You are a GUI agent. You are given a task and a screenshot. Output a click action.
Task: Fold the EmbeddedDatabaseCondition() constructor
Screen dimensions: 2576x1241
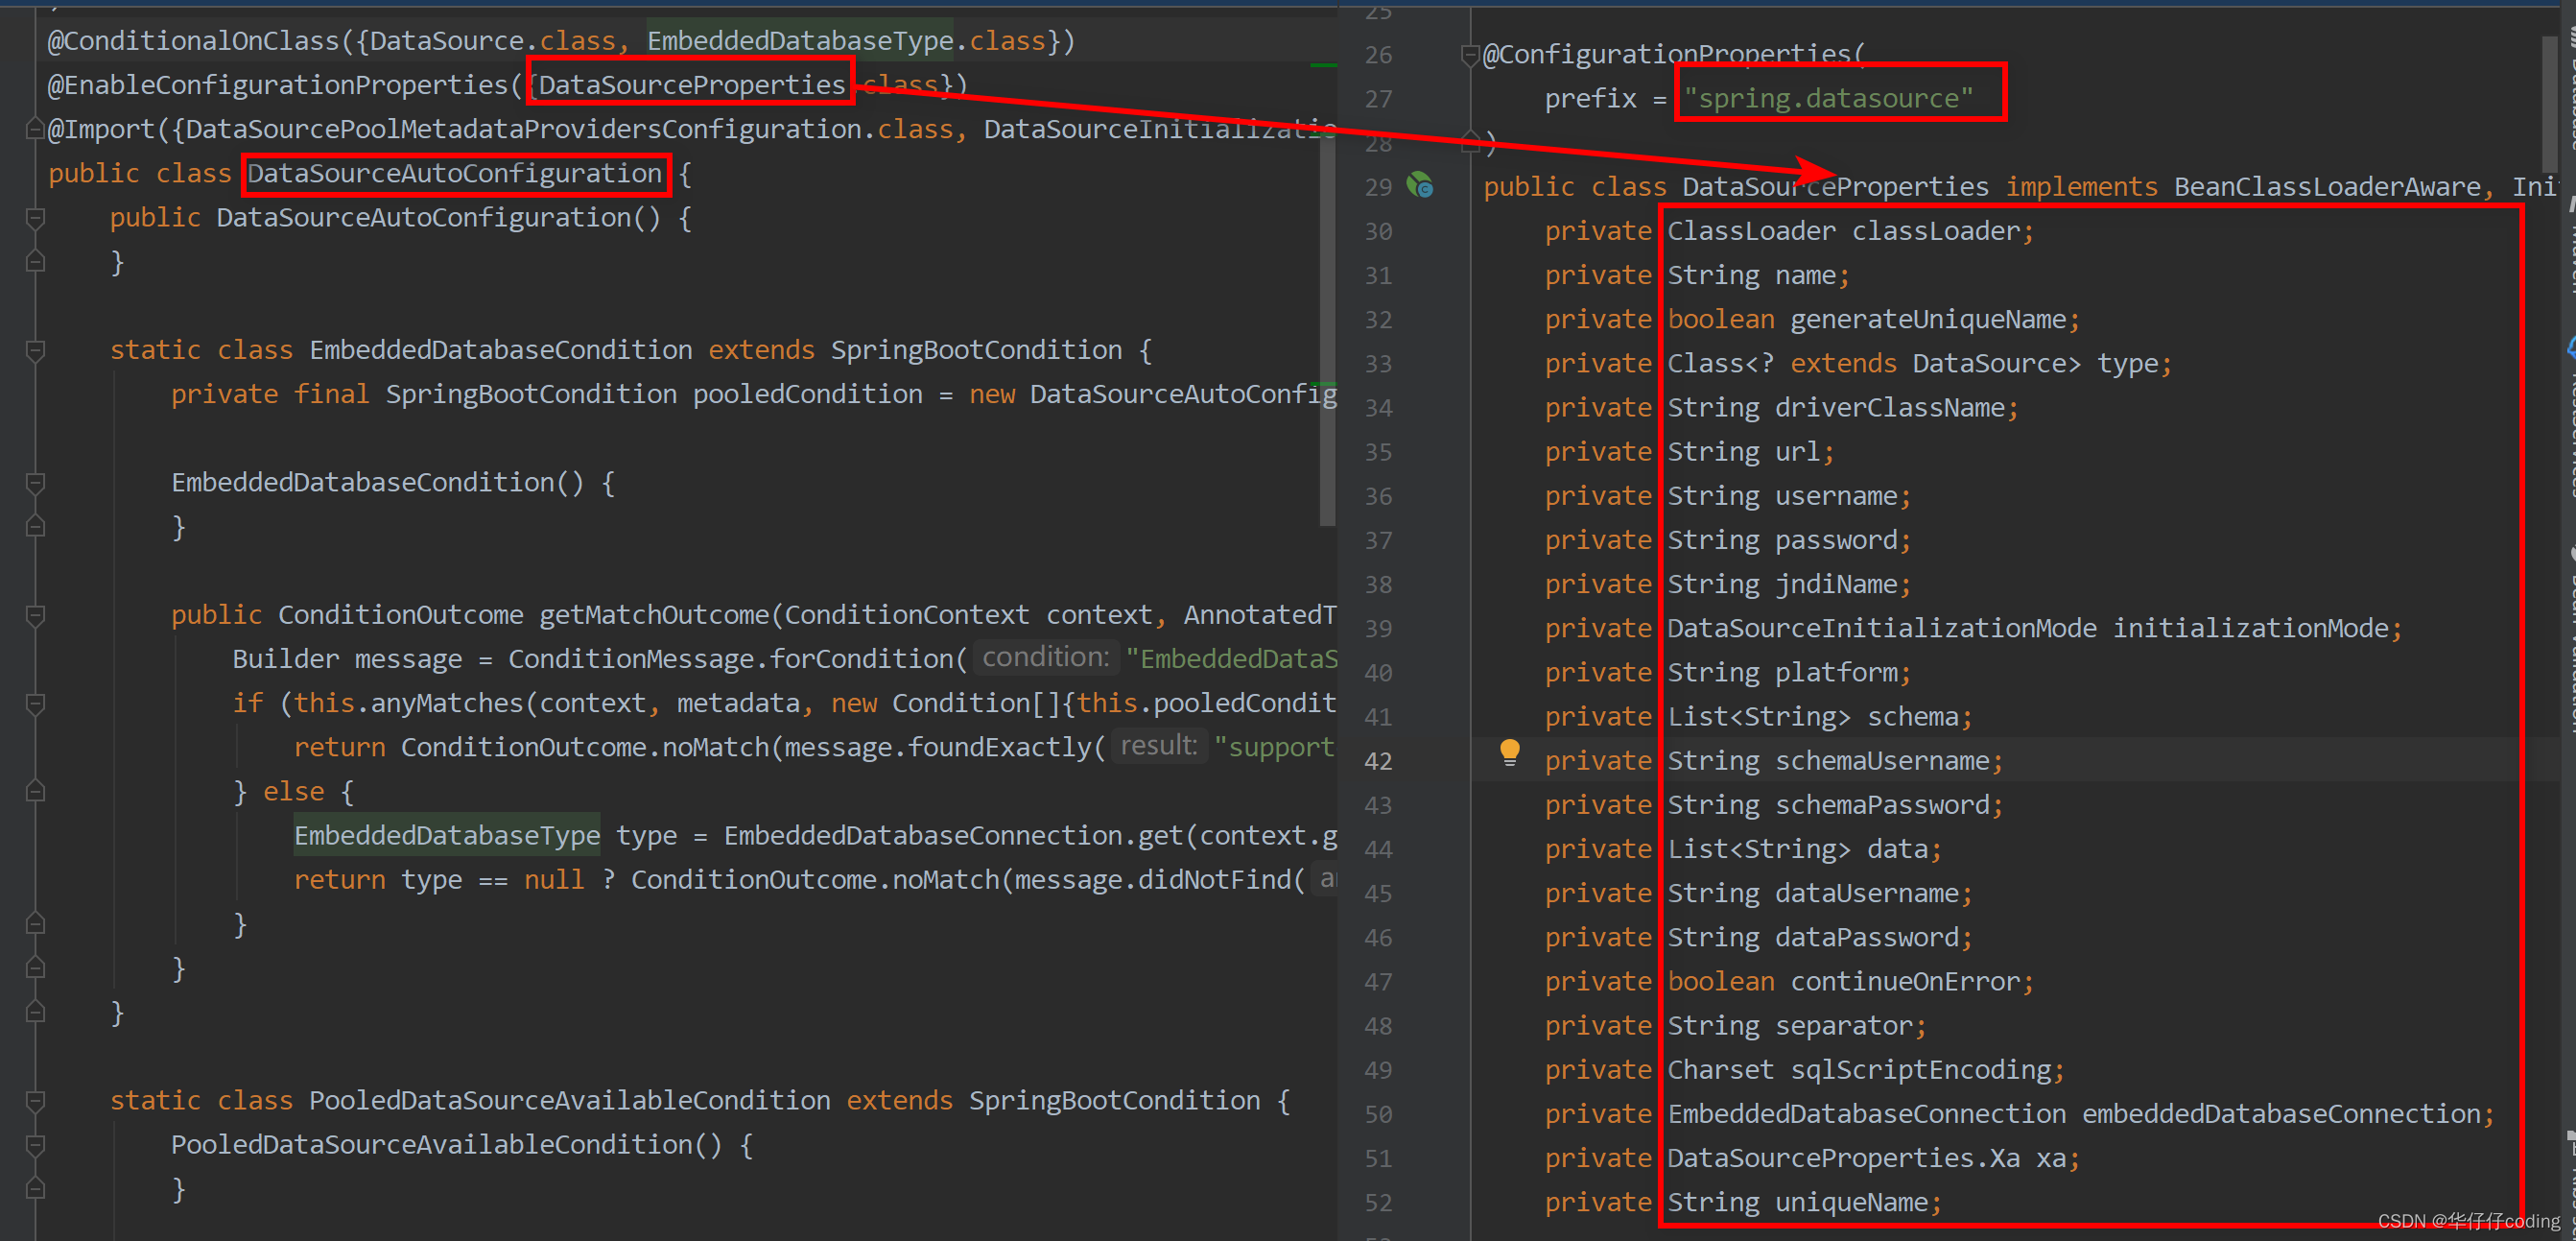[x=35, y=483]
